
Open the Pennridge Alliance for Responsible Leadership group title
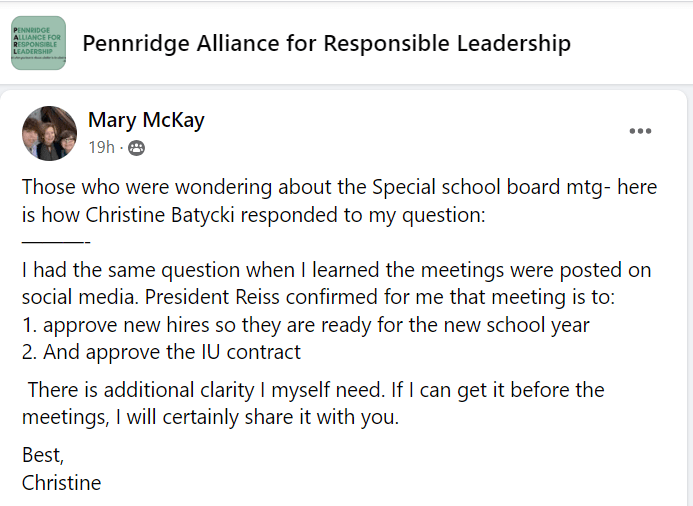coord(326,43)
